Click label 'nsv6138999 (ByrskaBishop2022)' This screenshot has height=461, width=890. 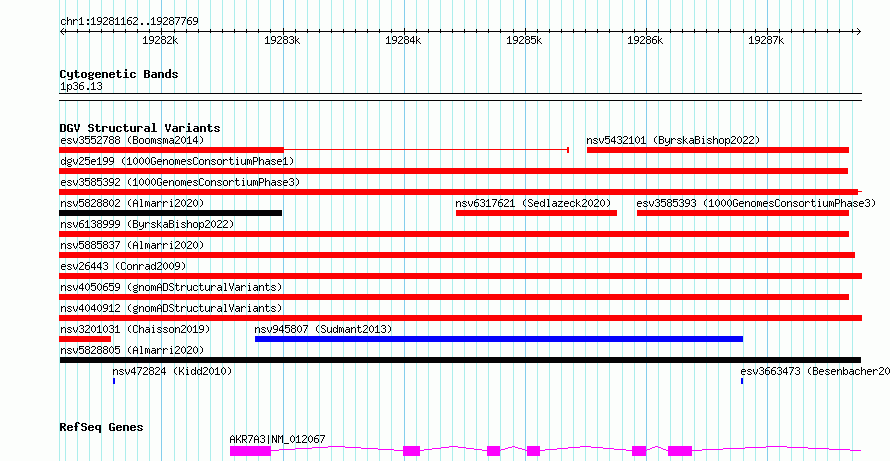point(147,224)
